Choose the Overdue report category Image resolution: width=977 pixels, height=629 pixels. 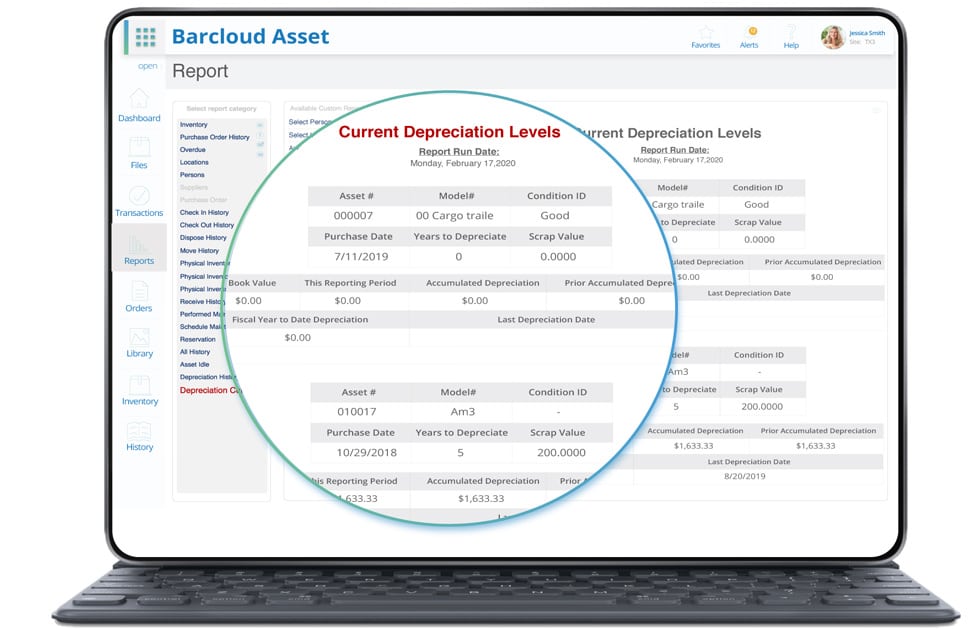193,150
